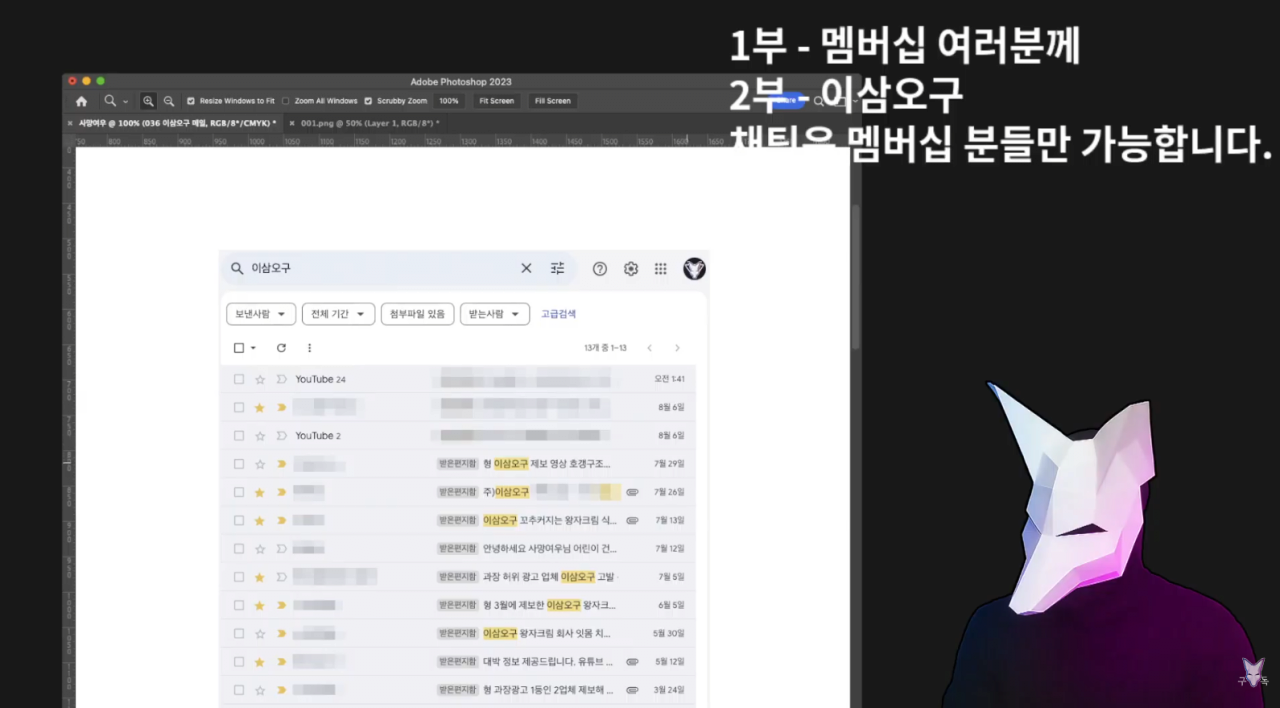Open Gmail search filter options icon

(558, 268)
